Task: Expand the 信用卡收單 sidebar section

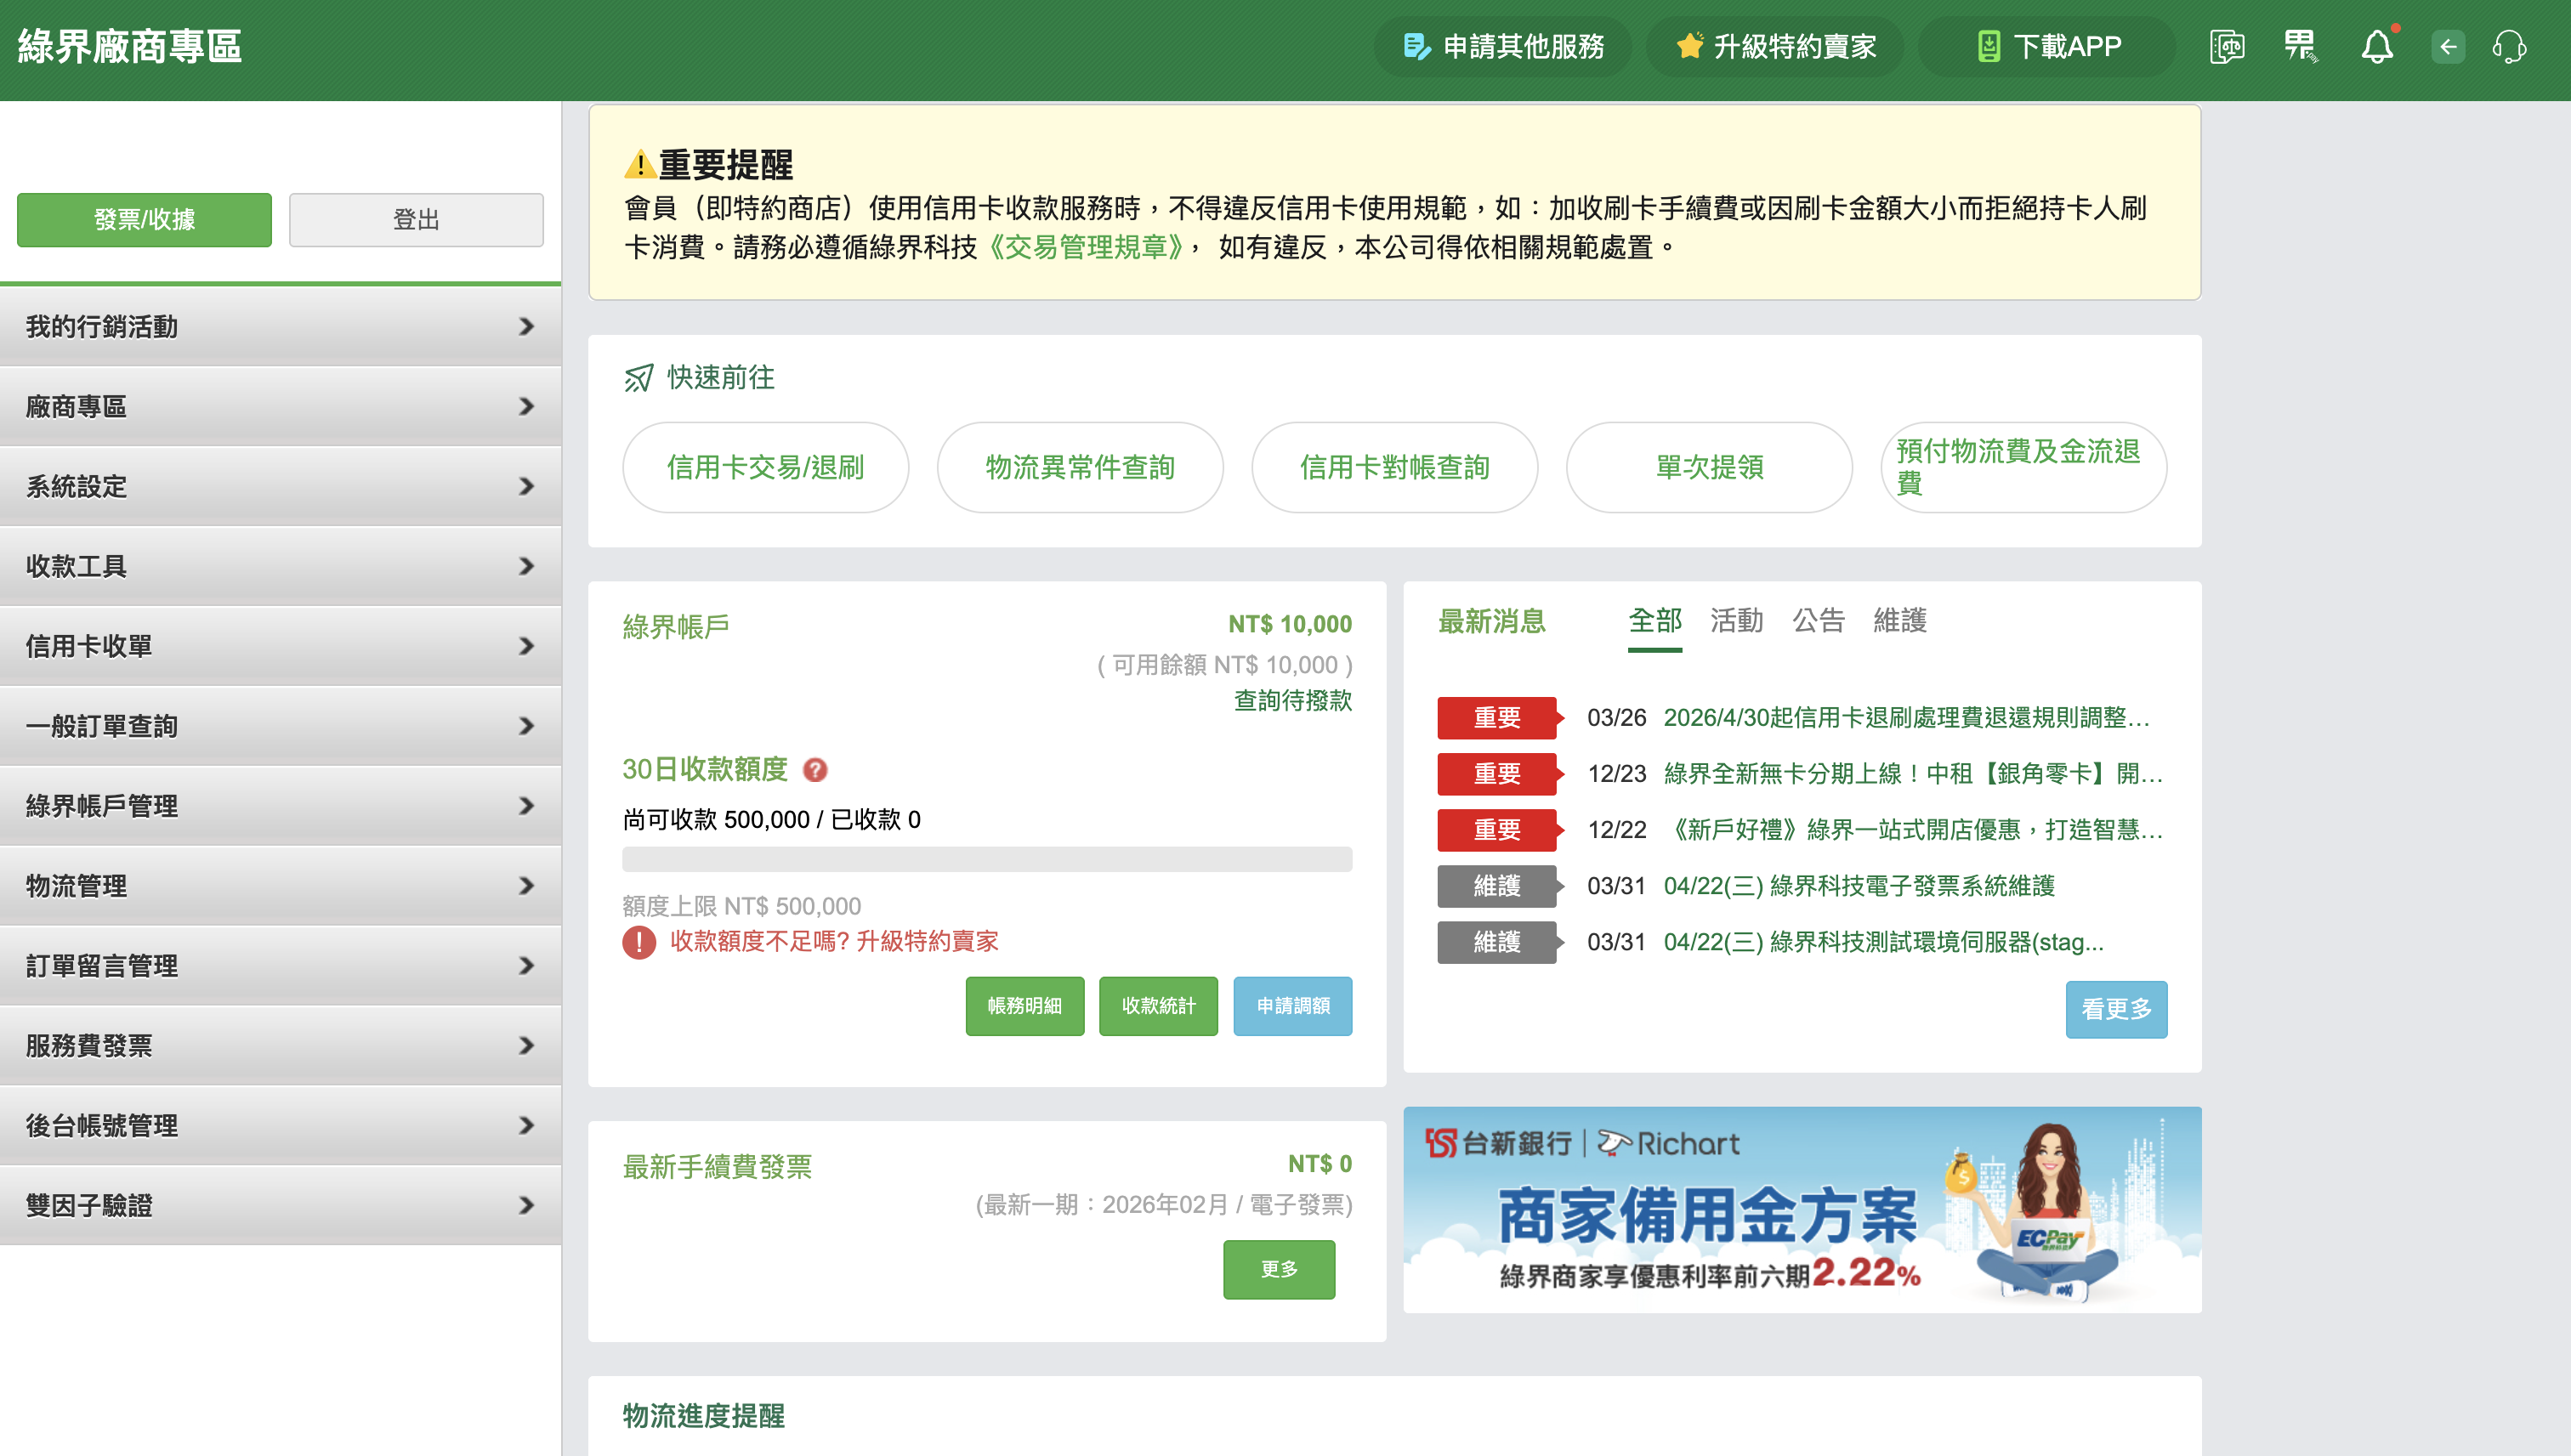Action: pyautogui.click(x=281, y=646)
